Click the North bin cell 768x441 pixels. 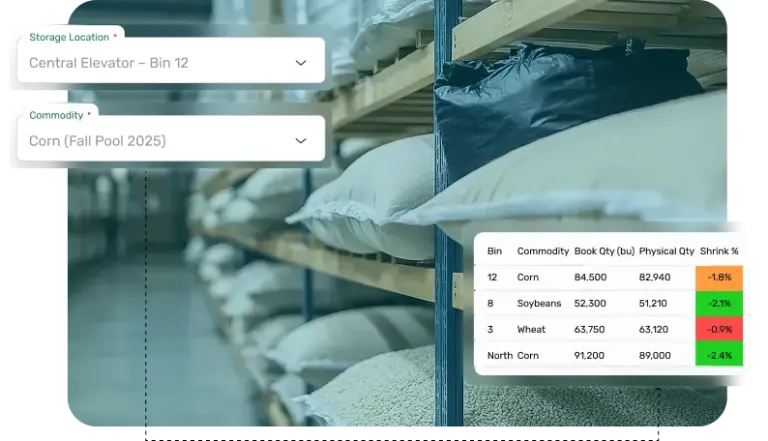pos(498,355)
